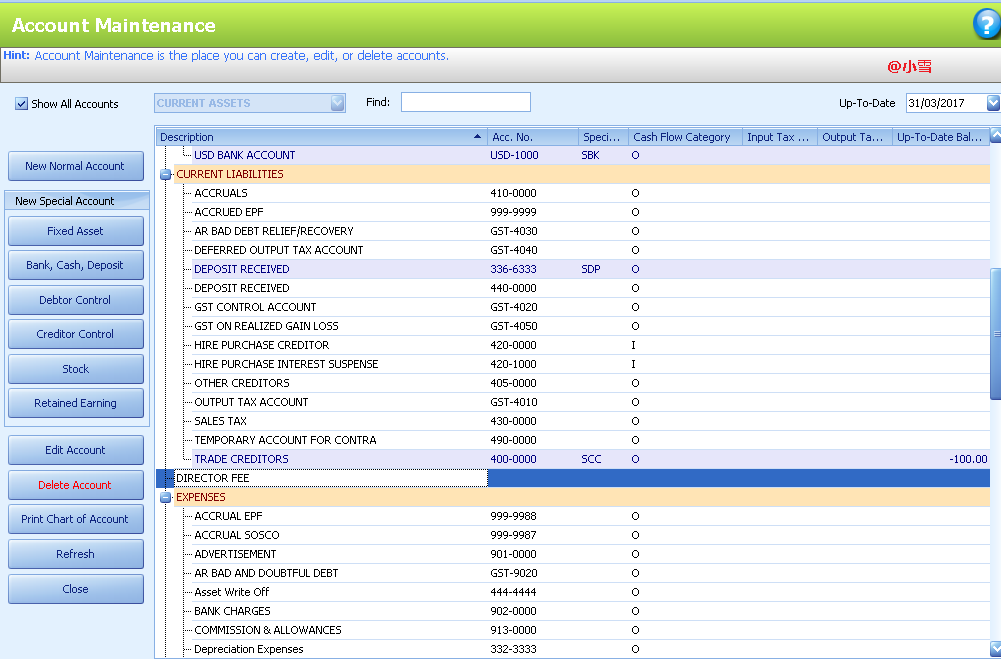Click the New Special Account button
Image resolution: width=1001 pixels, height=659 pixels.
tap(75, 200)
